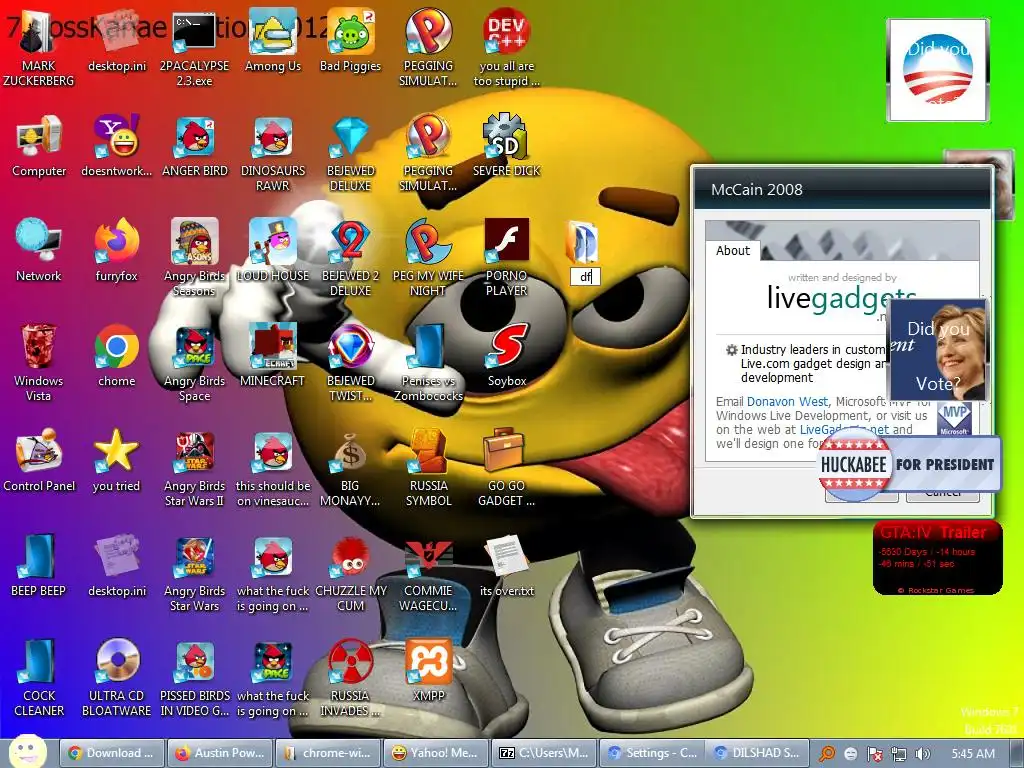Switch to the 7-Zip C:\Users\M... taskbar button
1024x768 pixels.
[543, 753]
